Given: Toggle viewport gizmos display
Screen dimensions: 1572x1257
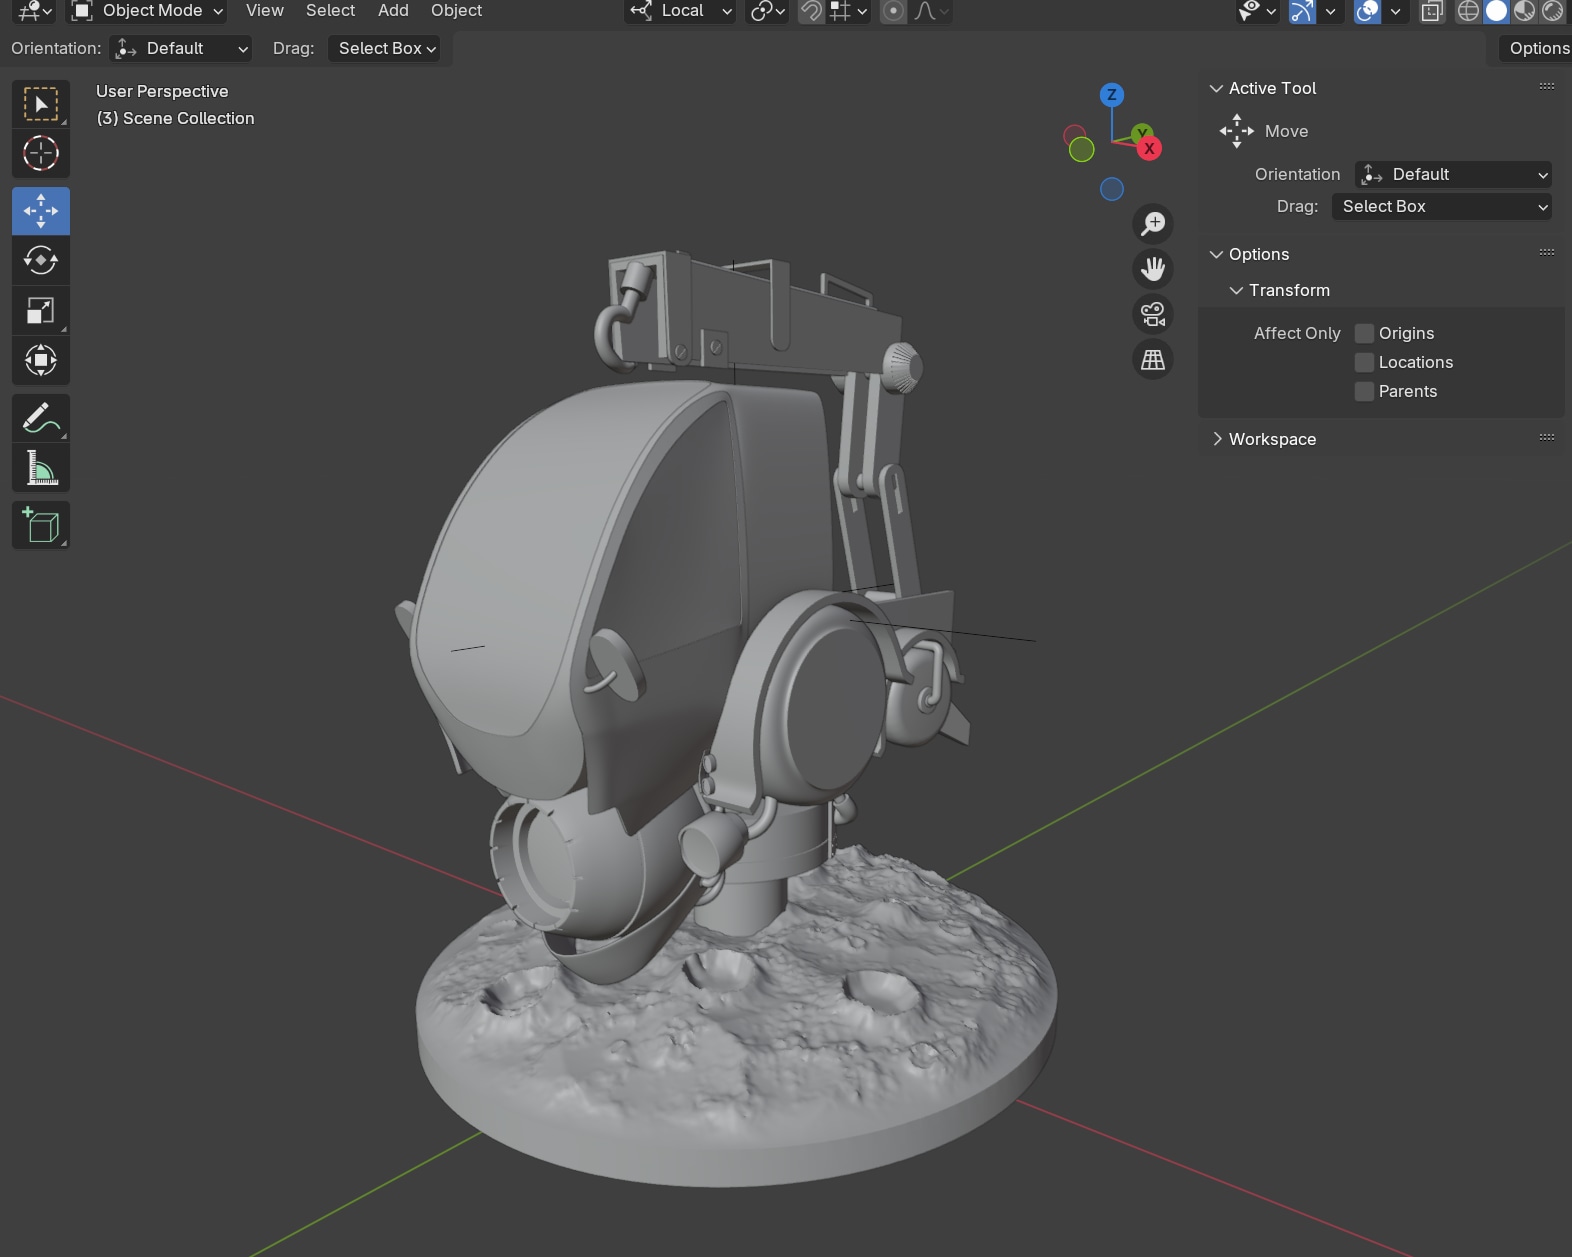Looking at the screenshot, I should pos(1302,11).
